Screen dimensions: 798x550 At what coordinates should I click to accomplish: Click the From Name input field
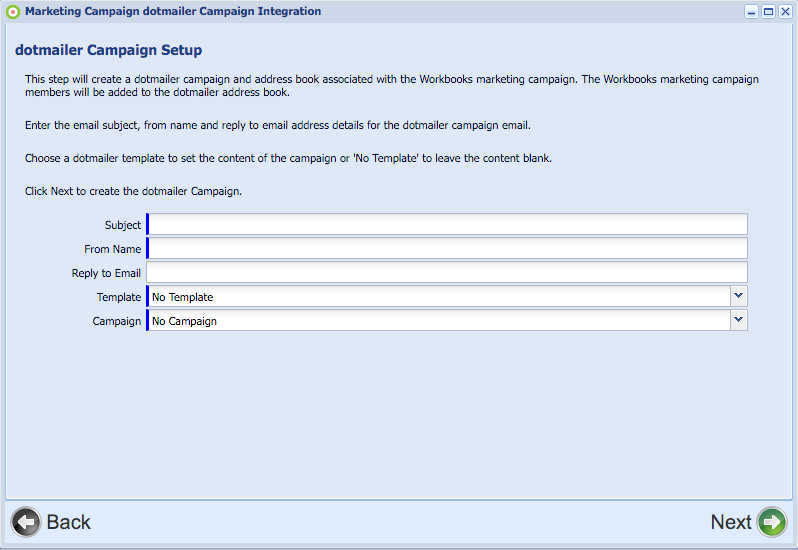coord(447,248)
